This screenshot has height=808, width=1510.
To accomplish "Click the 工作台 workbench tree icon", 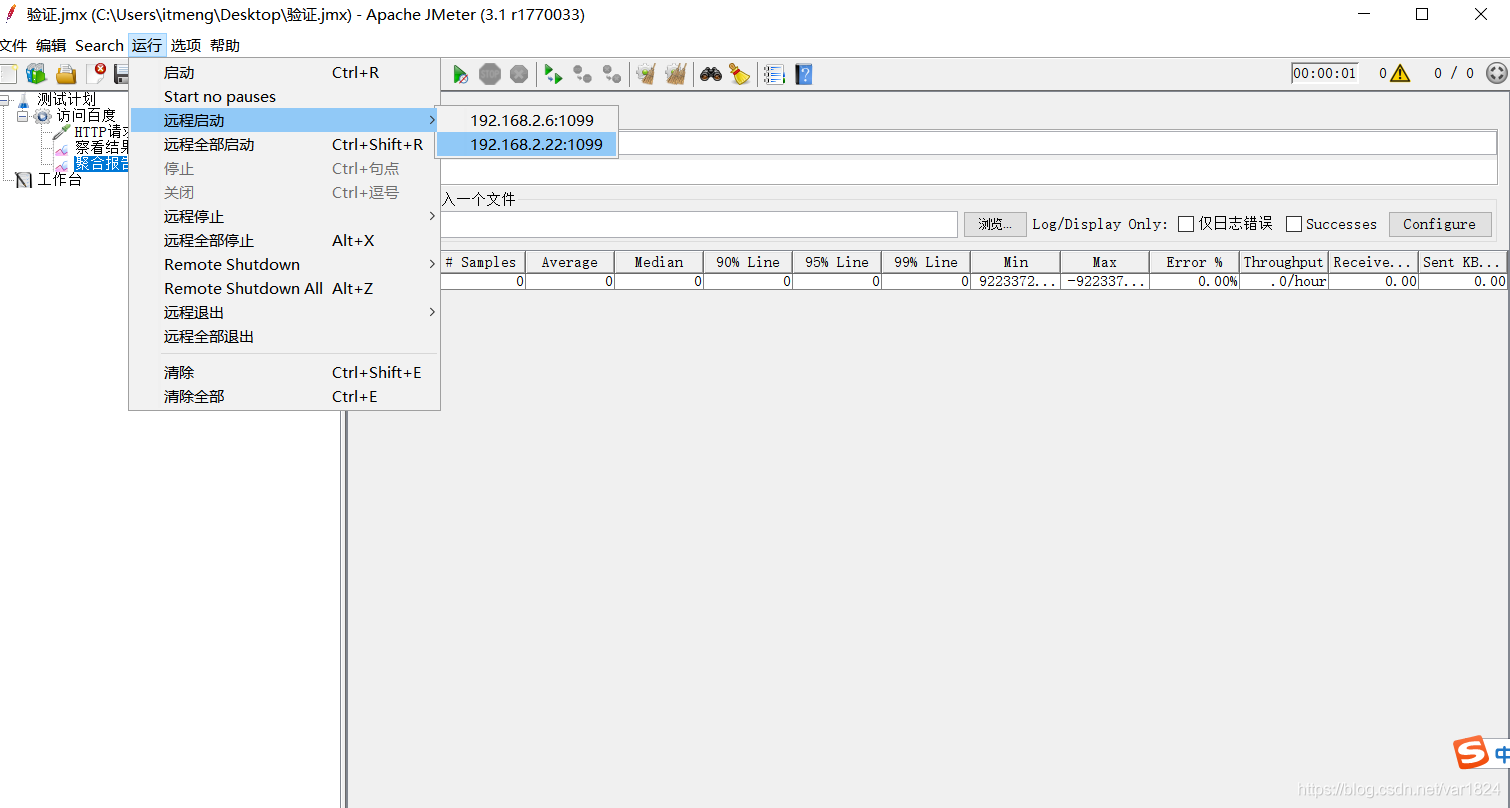I will point(24,180).
